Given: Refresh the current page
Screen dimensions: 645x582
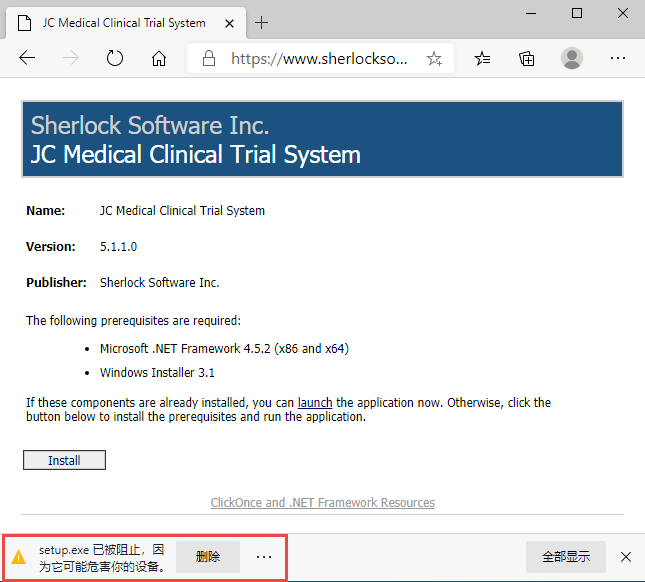Looking at the screenshot, I should 115,58.
